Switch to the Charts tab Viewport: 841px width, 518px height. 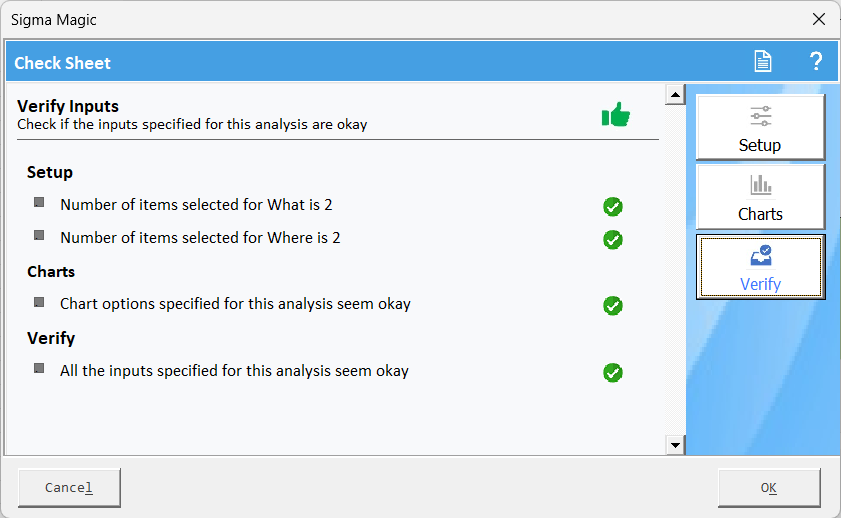tap(760, 197)
